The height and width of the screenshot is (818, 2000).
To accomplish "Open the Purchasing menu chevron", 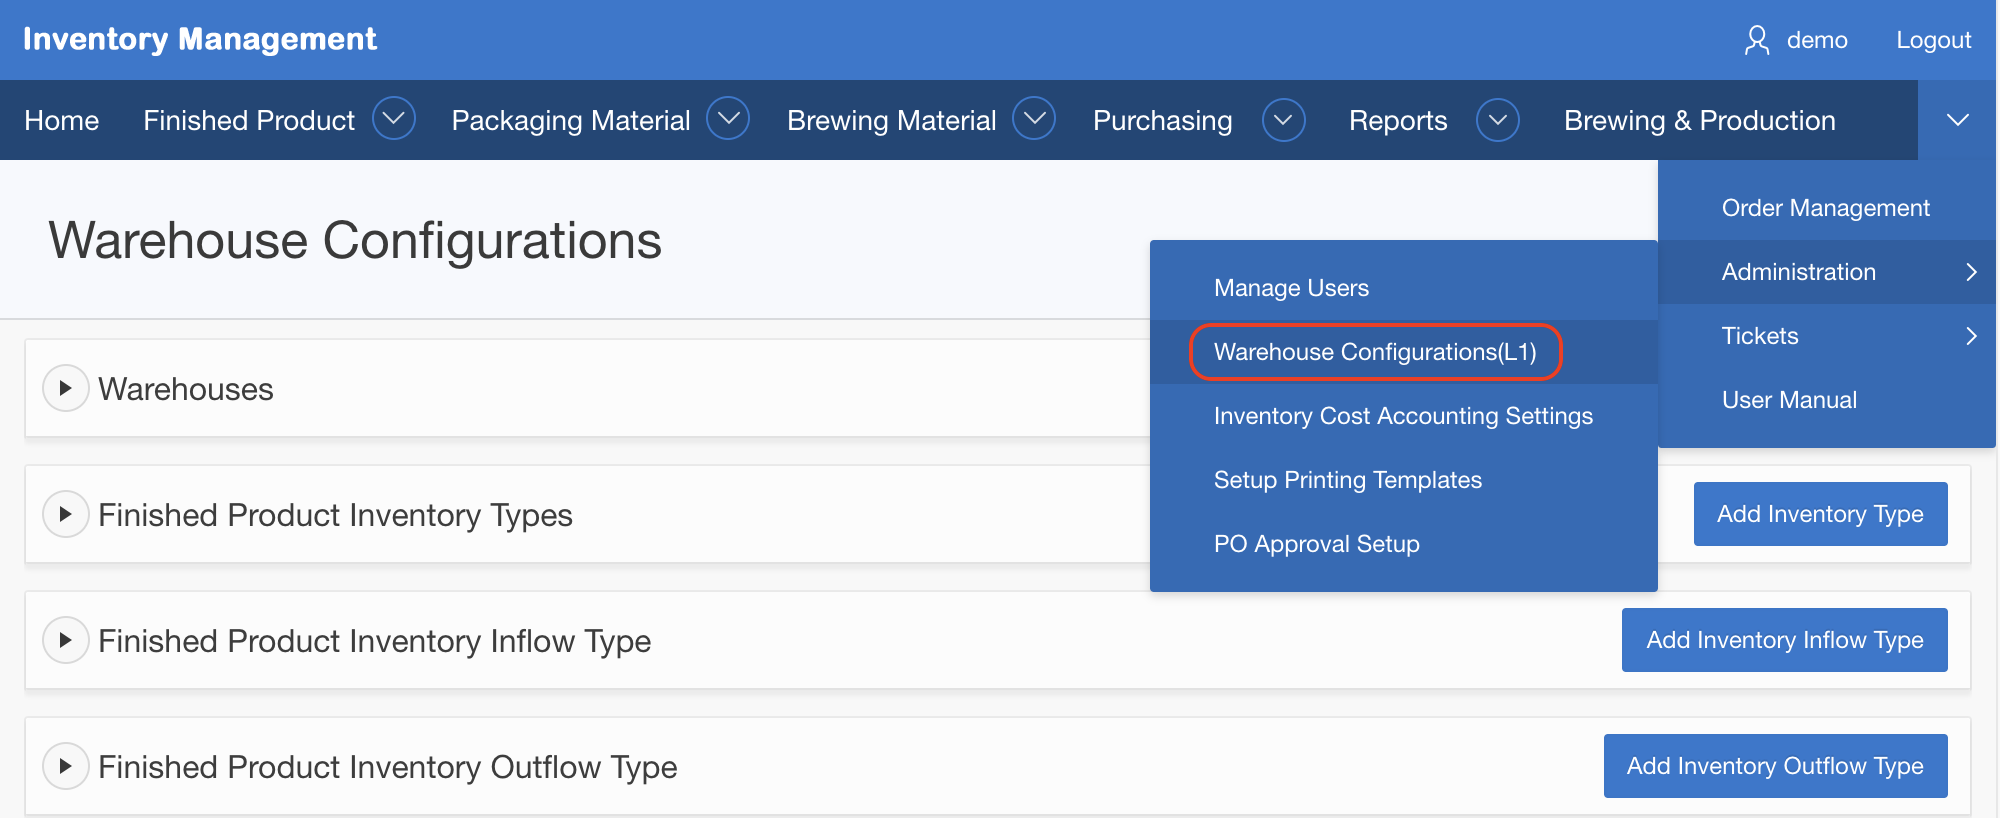I will [1283, 120].
